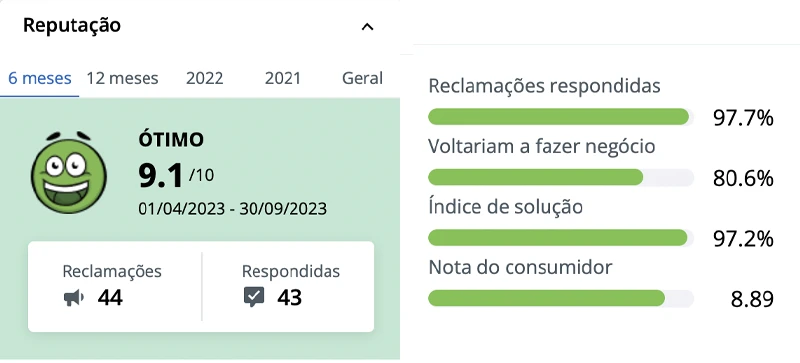Image resolution: width=800 pixels, height=363 pixels.
Task: Click the Respondidas count 43
Action: pos(290,297)
